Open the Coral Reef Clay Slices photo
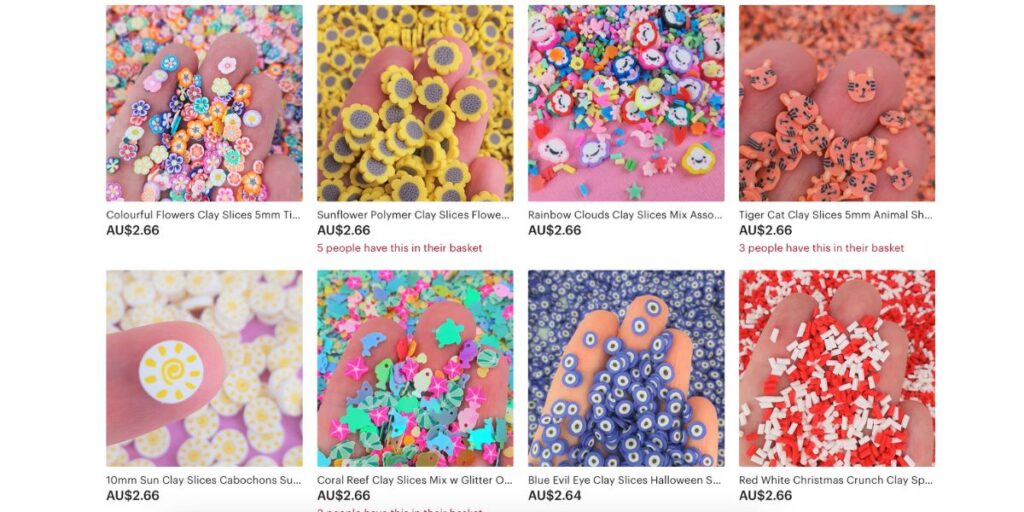The height and width of the screenshot is (512, 1024). (x=415, y=368)
